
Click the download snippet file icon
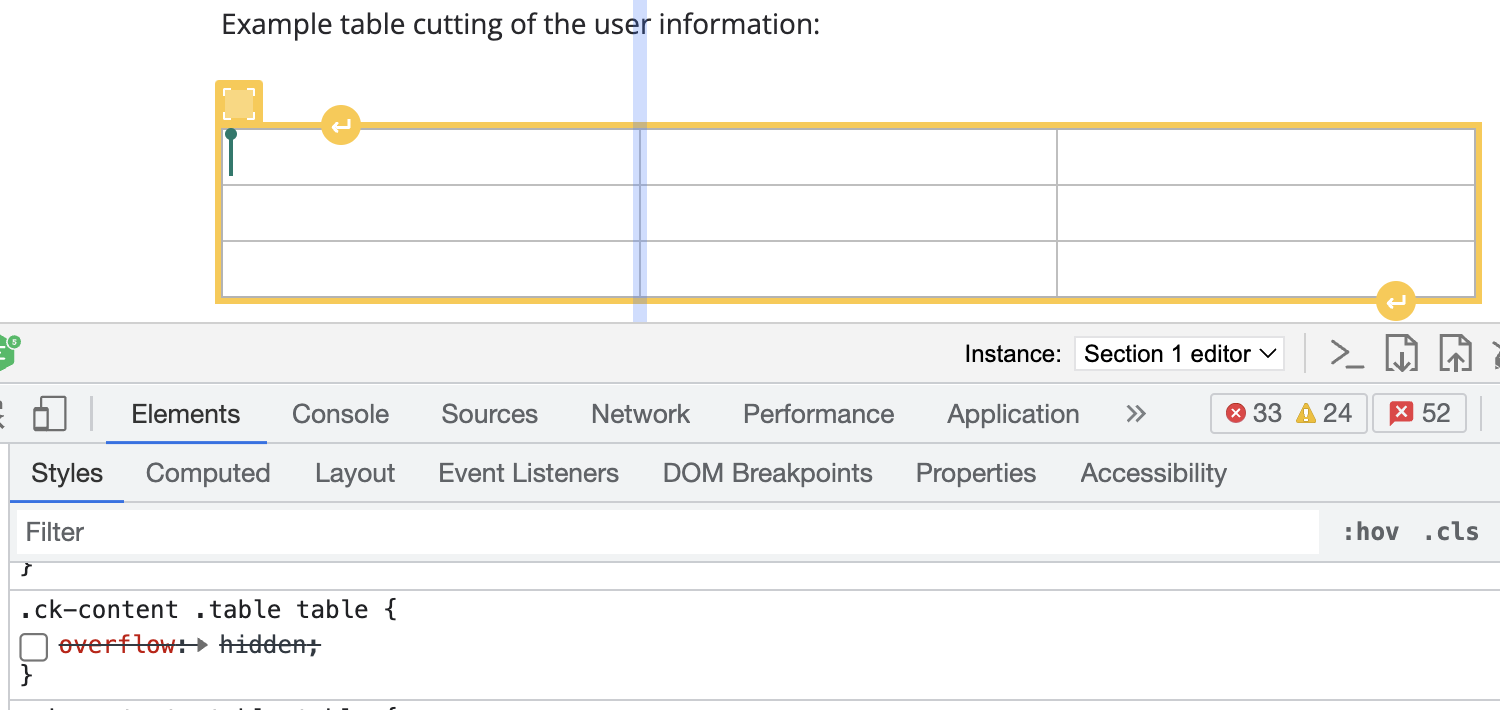pos(1402,353)
